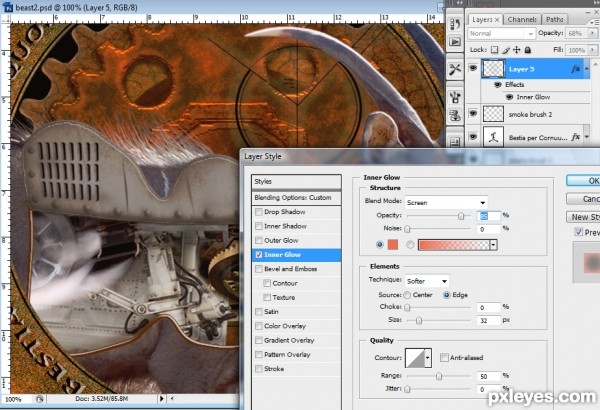Click the Inner Glow Size slider handle

pos(419,320)
